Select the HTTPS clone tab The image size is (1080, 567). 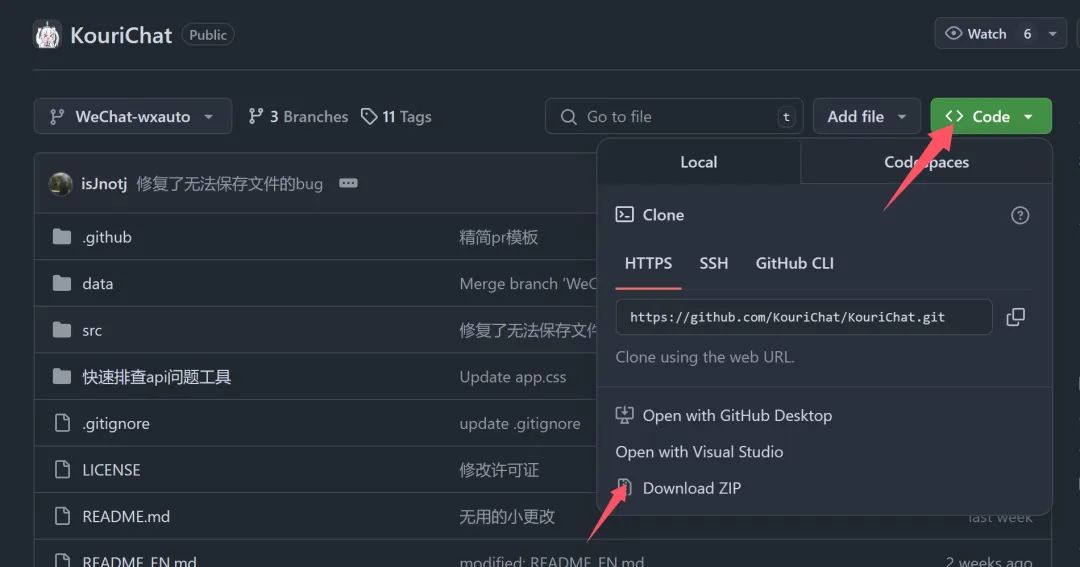(x=648, y=263)
